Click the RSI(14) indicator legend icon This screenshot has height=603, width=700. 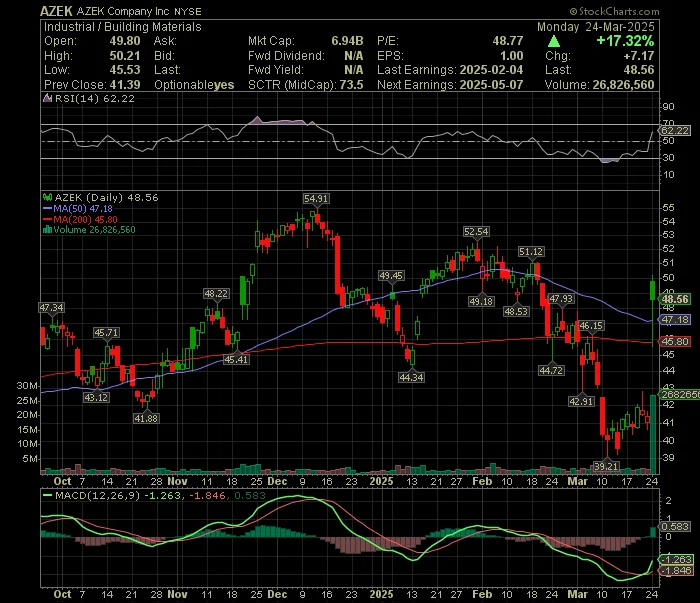pyautogui.click(x=47, y=98)
